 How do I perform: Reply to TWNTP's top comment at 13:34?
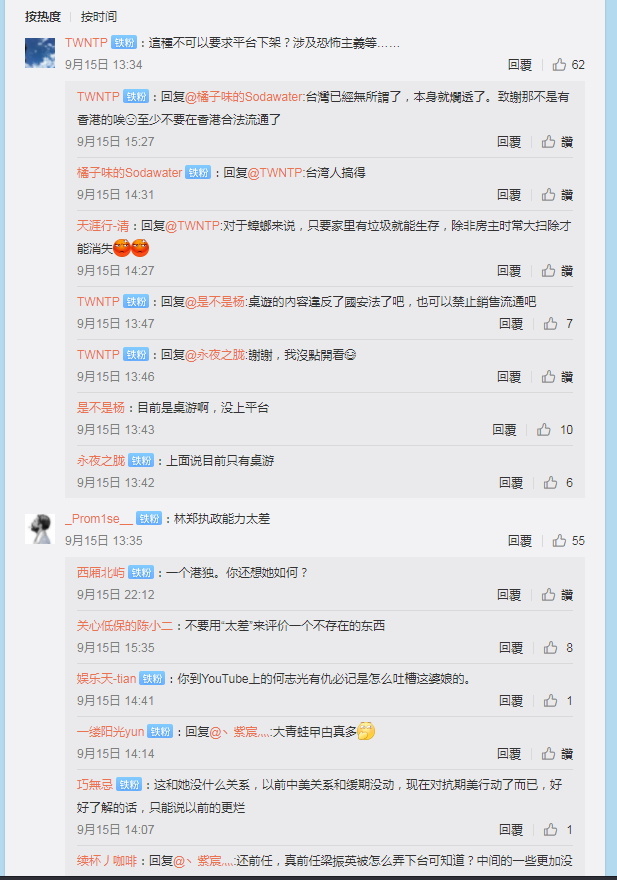click(519, 65)
